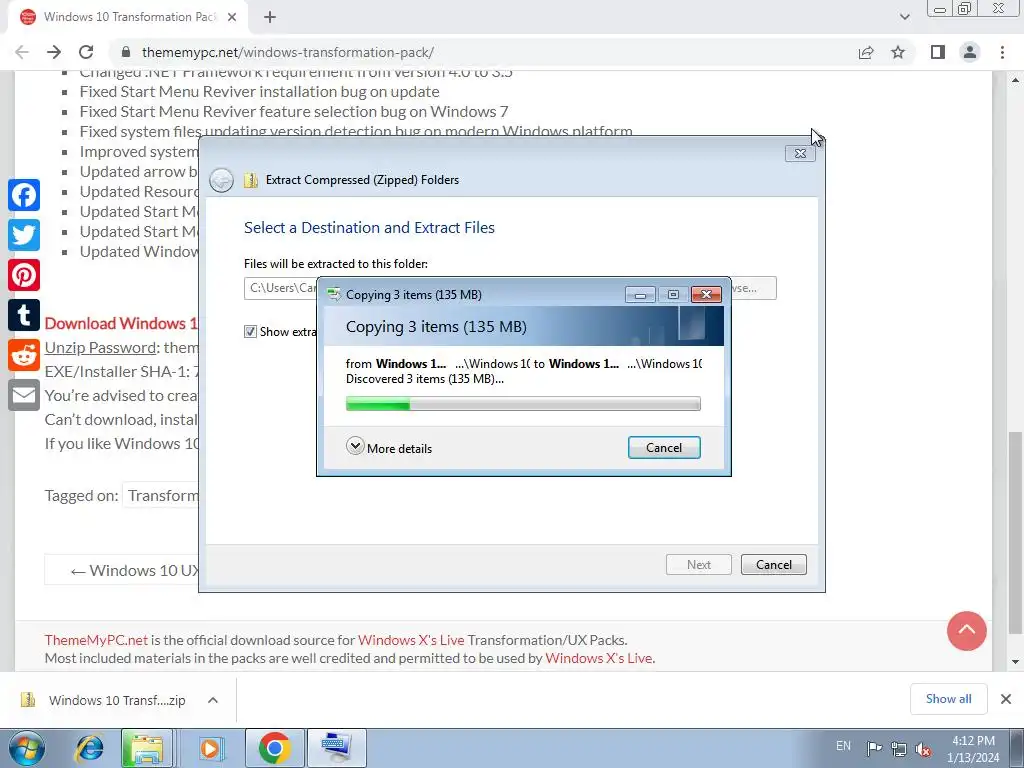This screenshot has height=768, width=1024.
Task: Click the back arrow in Extract wizard
Action: point(221,180)
